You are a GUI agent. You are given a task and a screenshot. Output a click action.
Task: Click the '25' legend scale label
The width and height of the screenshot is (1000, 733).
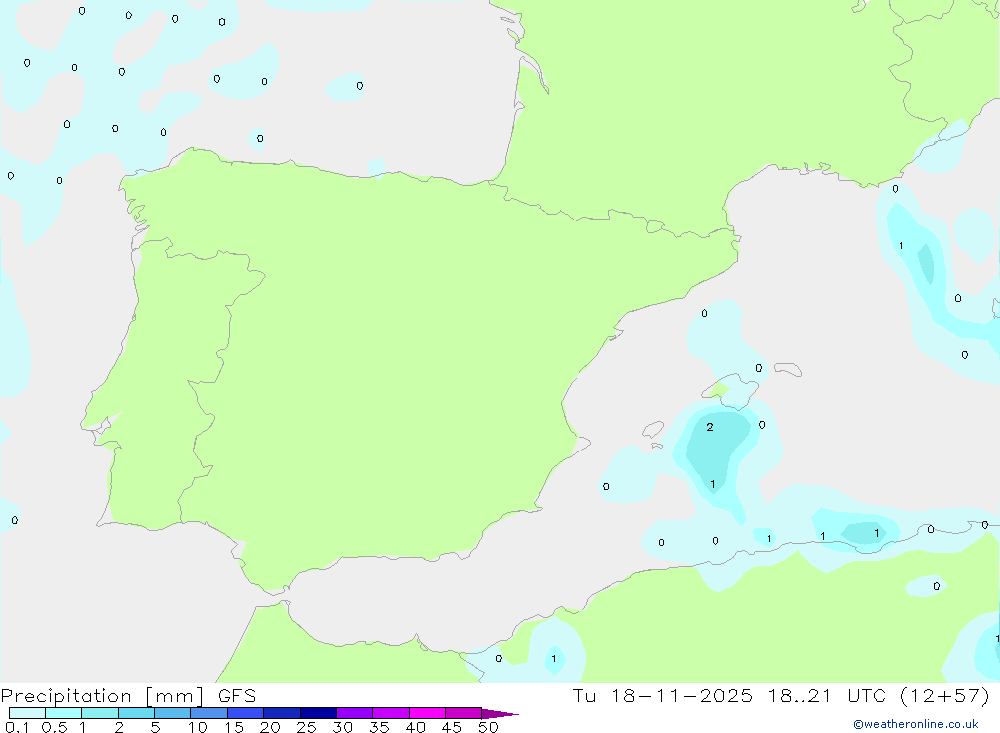pyautogui.click(x=307, y=727)
